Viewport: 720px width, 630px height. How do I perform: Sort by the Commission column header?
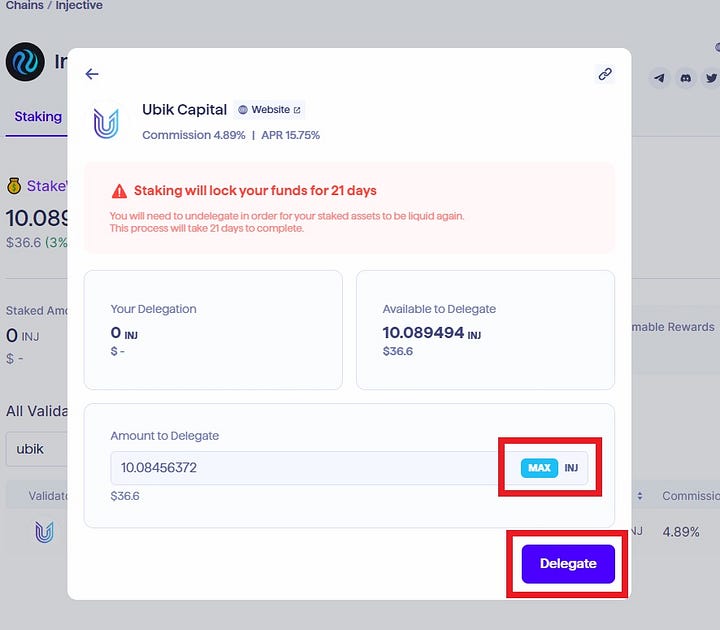pyautogui.click(x=690, y=496)
